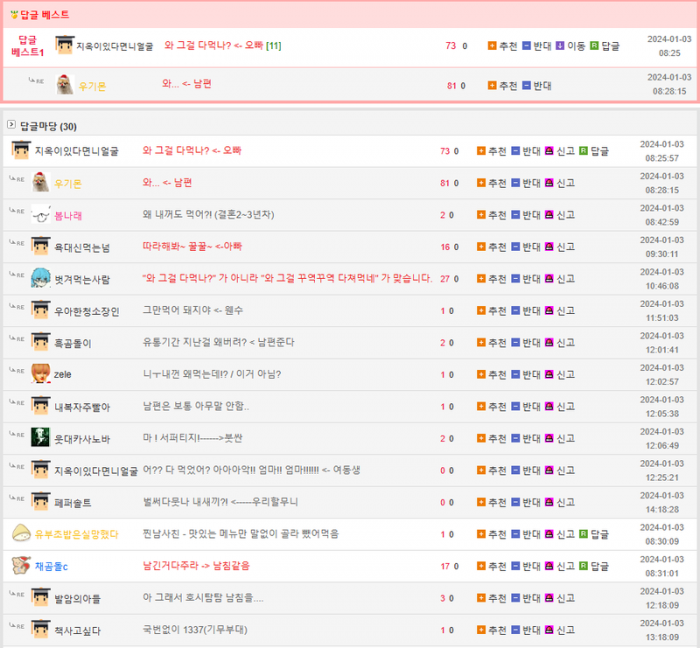Click the 답글 button on 유부초밥은실망했다's comment
This screenshot has height=648, width=700.
pos(583,534)
